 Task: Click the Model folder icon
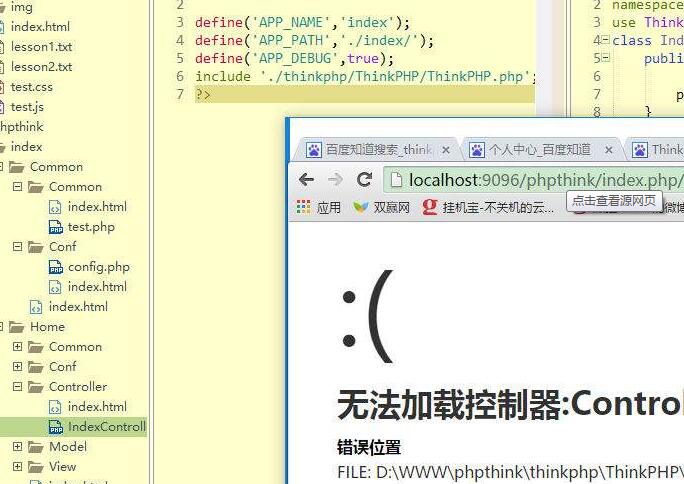point(36,447)
